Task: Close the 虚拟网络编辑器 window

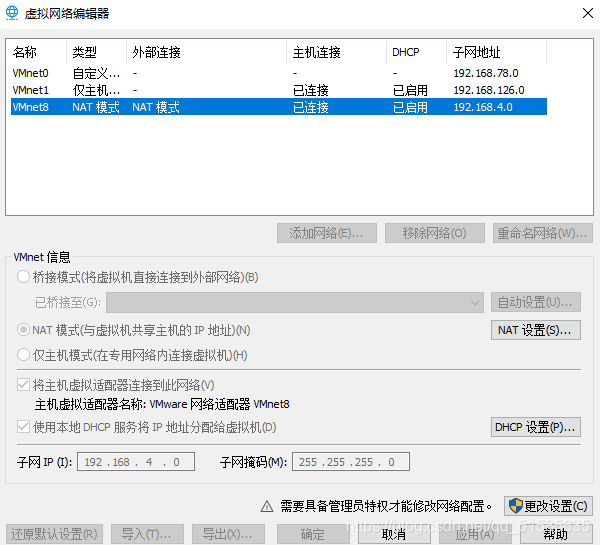Action: click(x=587, y=13)
